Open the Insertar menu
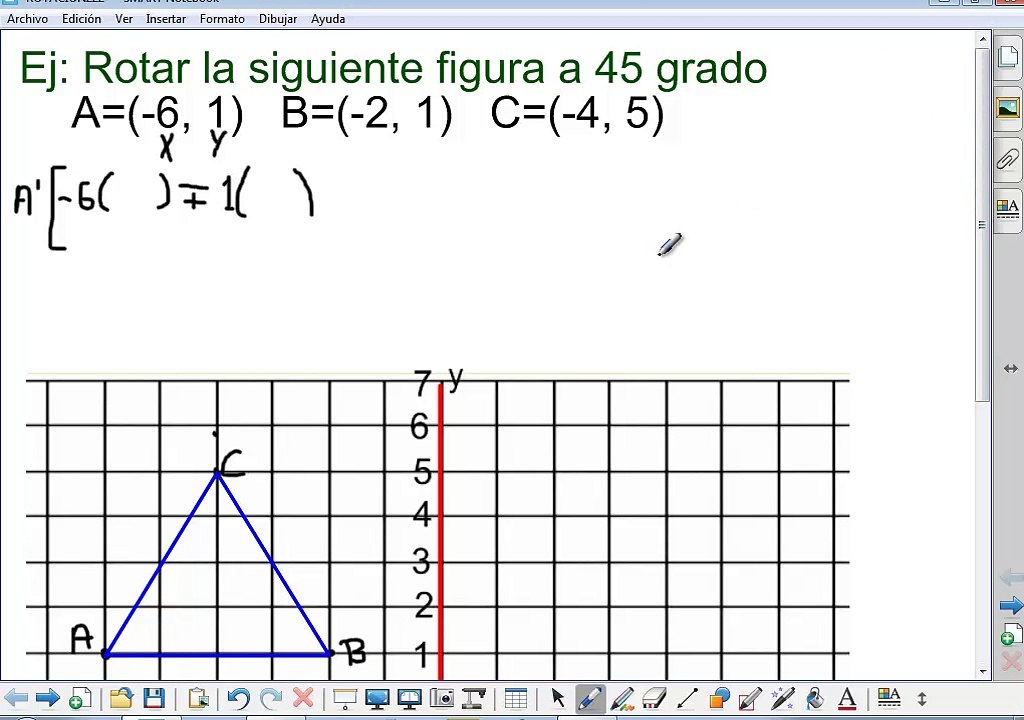 pos(166,19)
